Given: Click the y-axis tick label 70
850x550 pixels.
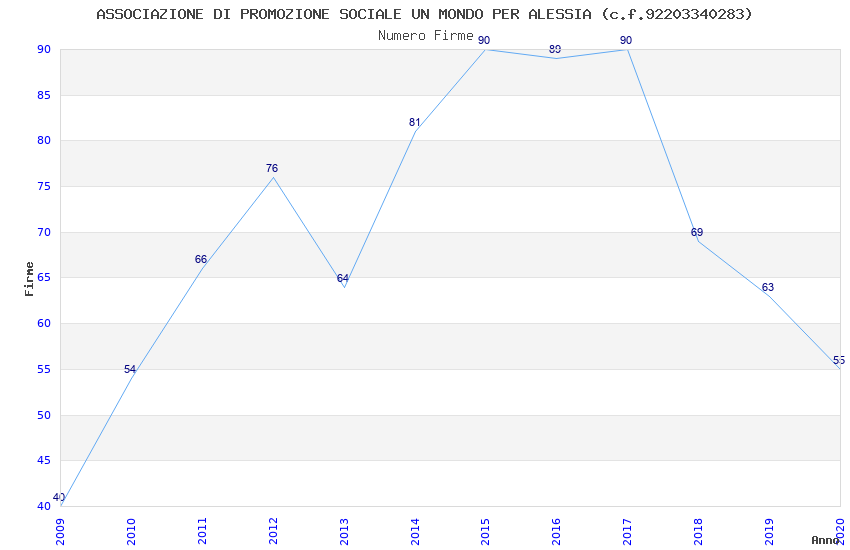Looking at the screenshot, I should 44,232.
